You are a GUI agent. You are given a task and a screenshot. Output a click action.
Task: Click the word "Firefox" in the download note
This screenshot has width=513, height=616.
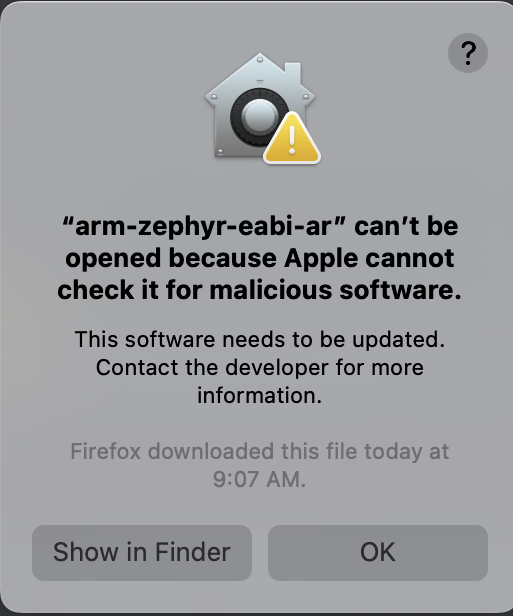pos(105,451)
